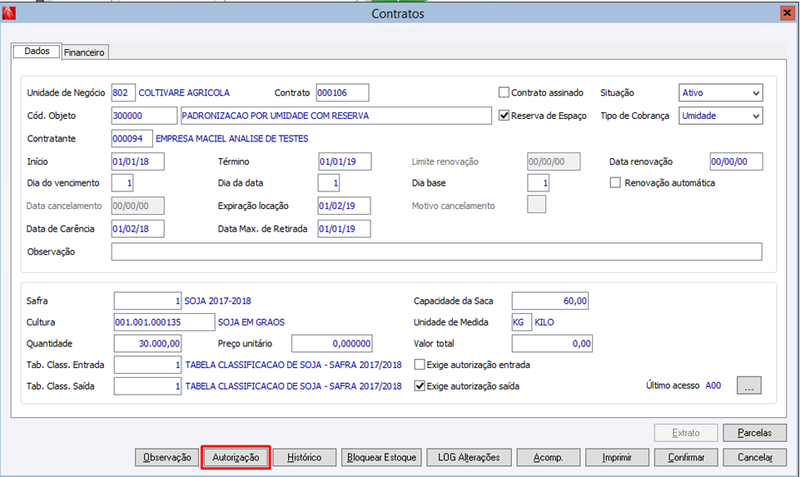Open the Tipo de Cobrança dropdown

(x=721, y=116)
